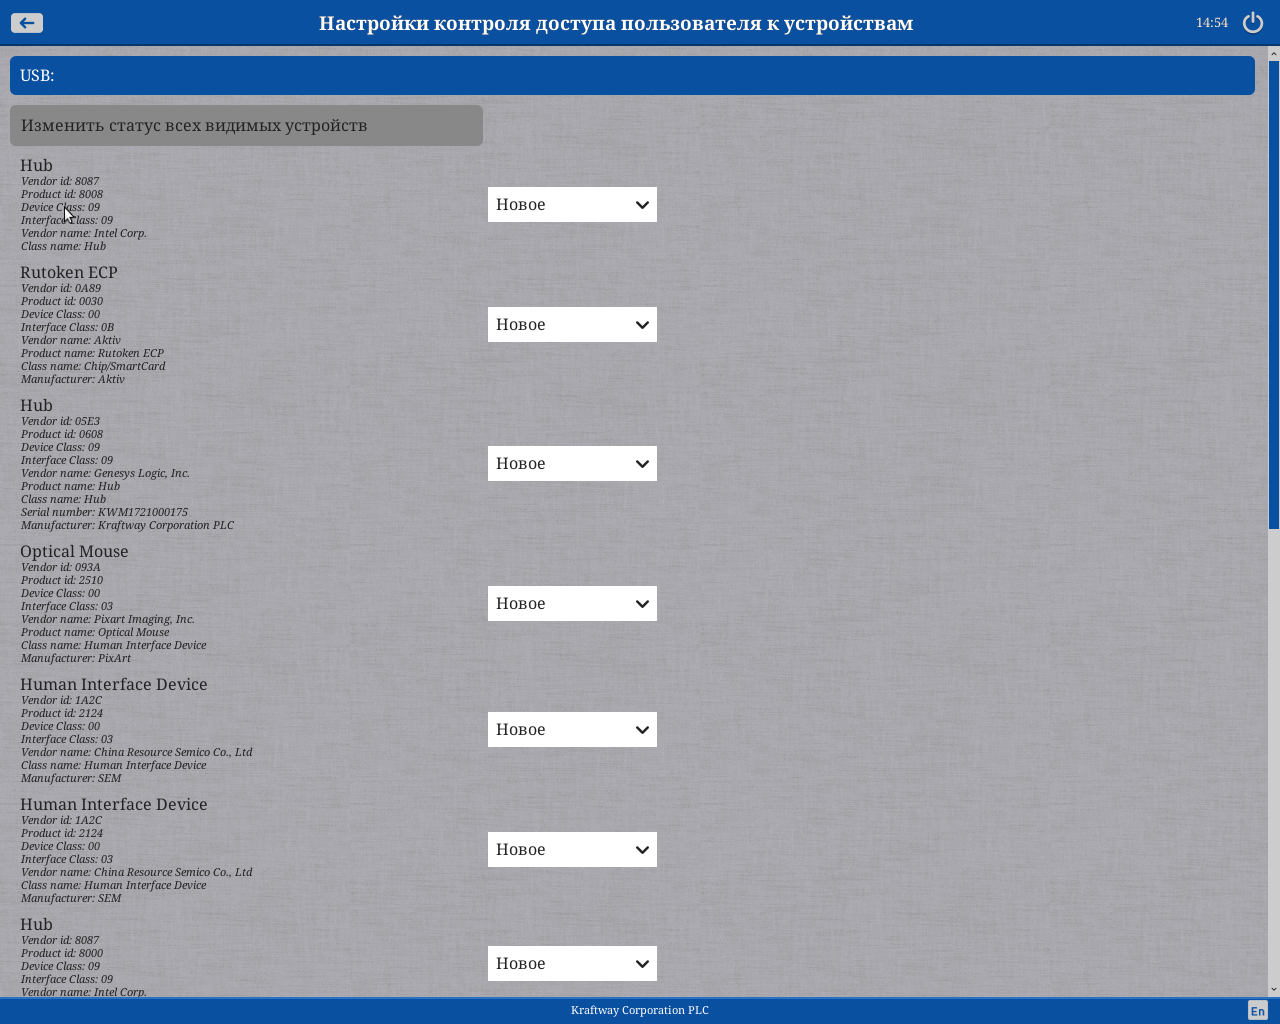
Task: Open status dropdown for Intel Hub 8008
Action: click(x=572, y=205)
